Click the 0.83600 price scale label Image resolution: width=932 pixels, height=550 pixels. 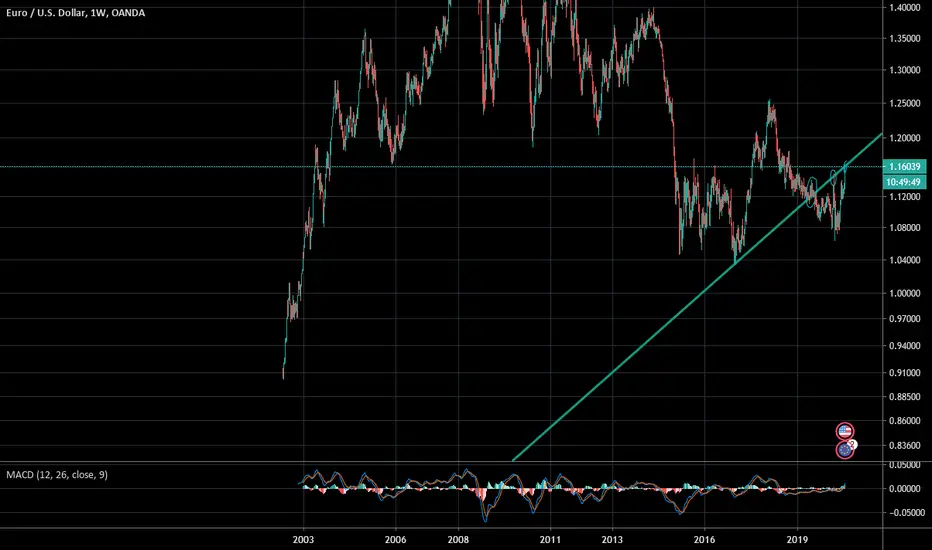905,445
